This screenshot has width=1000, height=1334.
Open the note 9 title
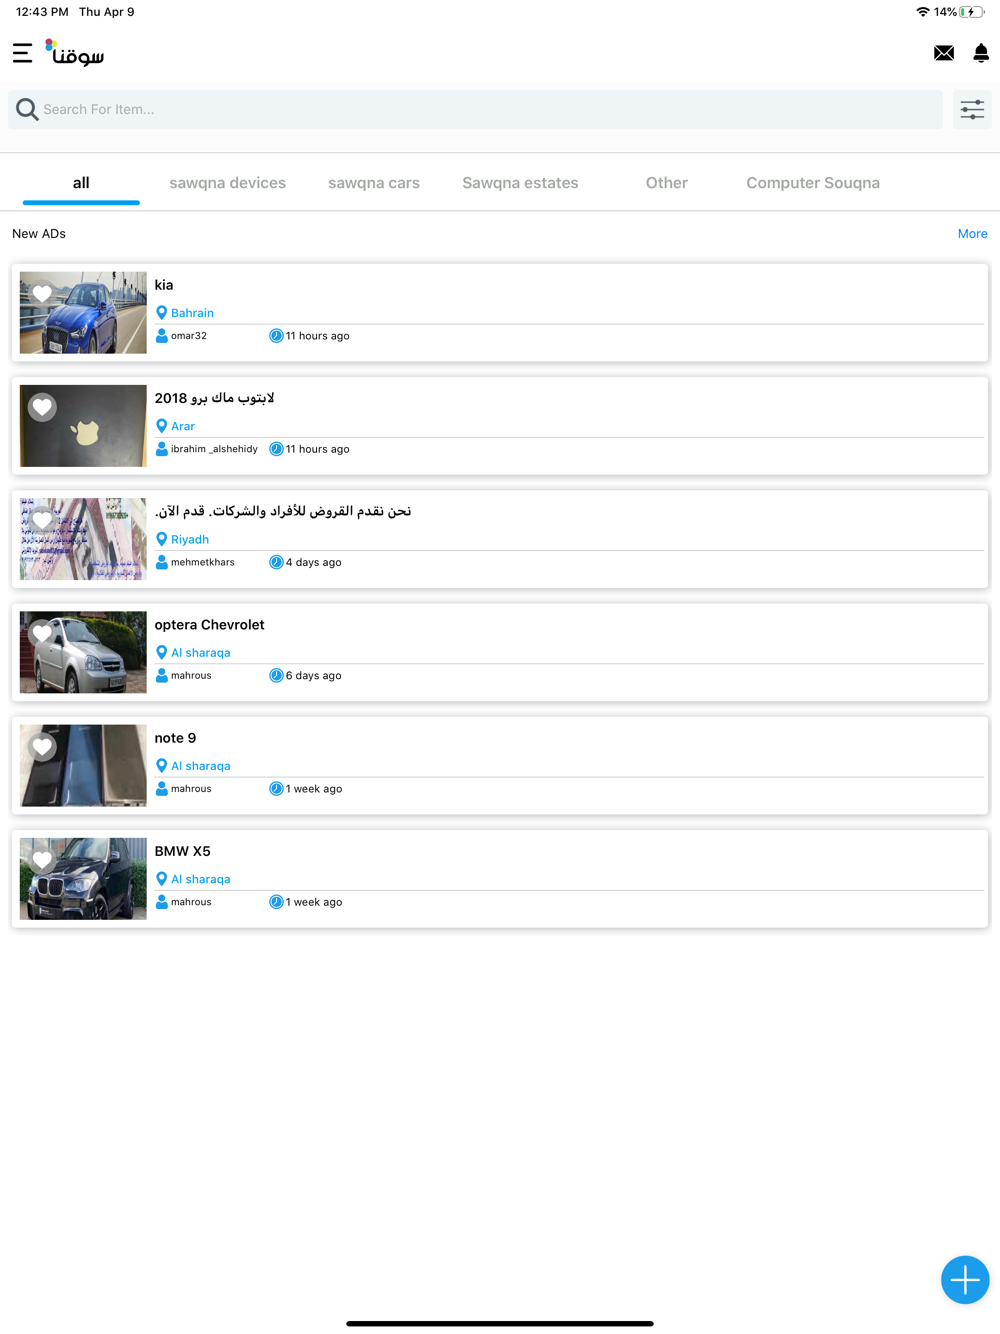pos(175,738)
